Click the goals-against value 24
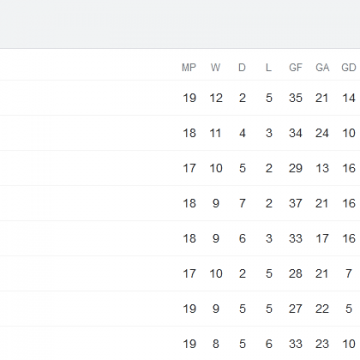 (x=322, y=133)
